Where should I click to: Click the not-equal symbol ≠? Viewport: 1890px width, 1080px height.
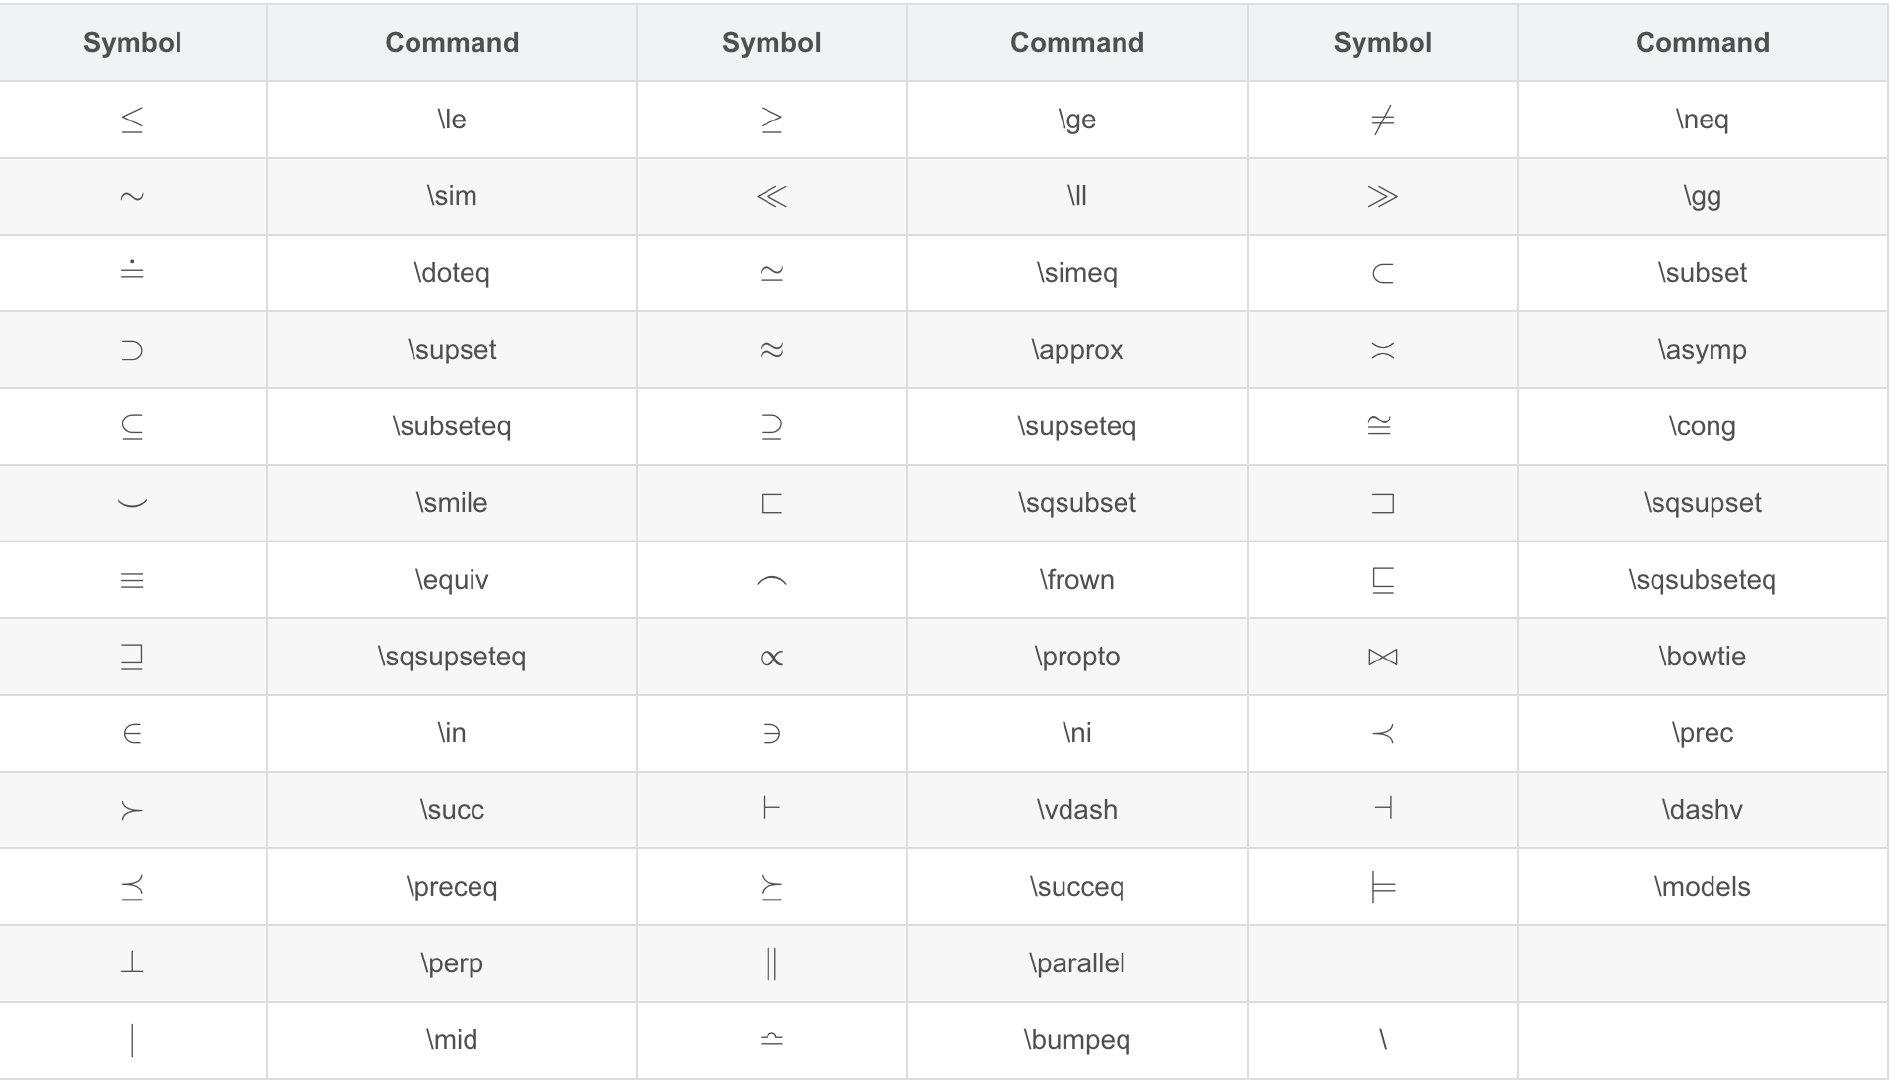[1382, 120]
